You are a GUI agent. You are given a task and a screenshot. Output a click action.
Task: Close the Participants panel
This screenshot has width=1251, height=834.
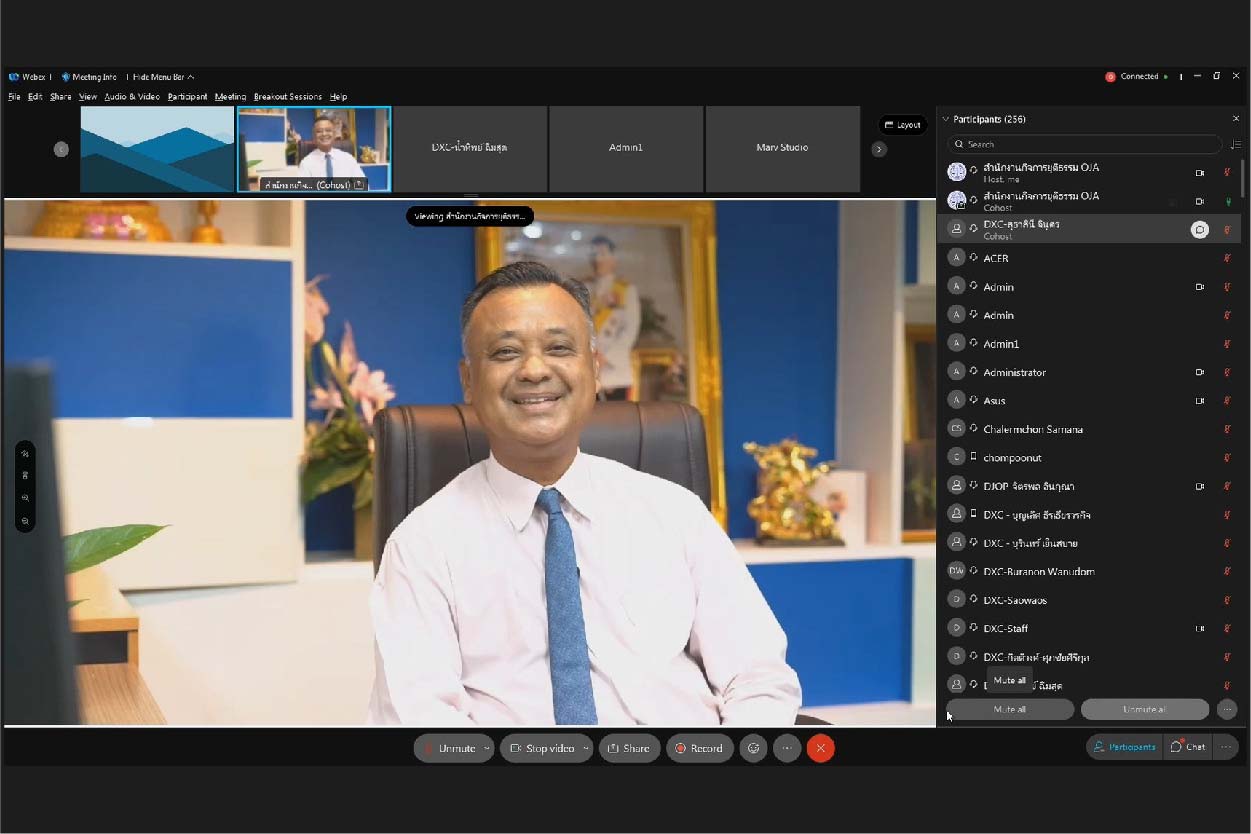pos(1235,119)
